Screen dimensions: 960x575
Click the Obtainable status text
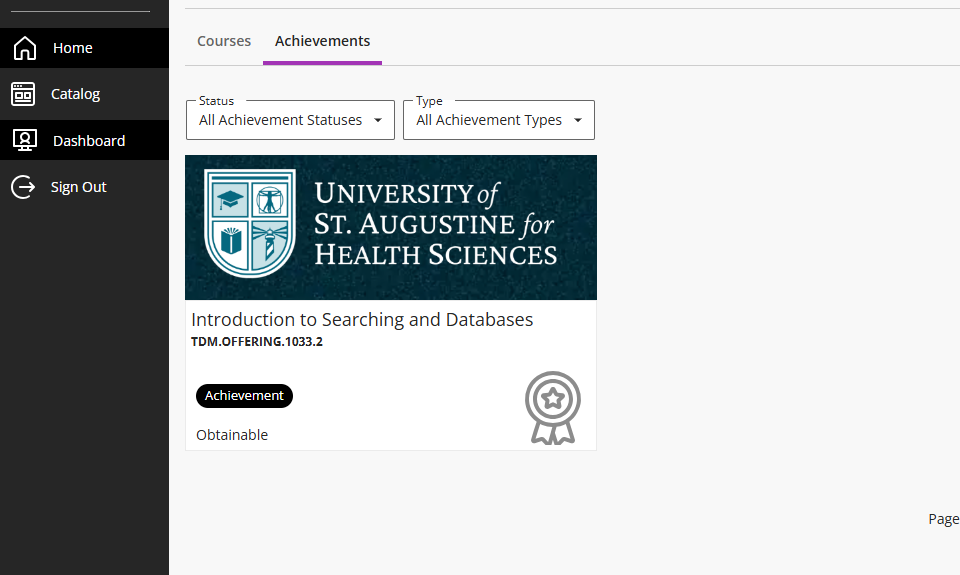click(x=232, y=435)
